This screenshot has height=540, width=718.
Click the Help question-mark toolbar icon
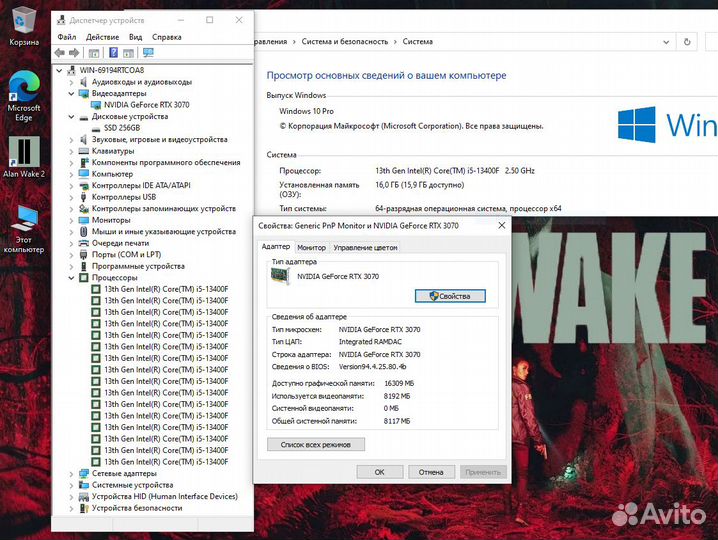114,53
